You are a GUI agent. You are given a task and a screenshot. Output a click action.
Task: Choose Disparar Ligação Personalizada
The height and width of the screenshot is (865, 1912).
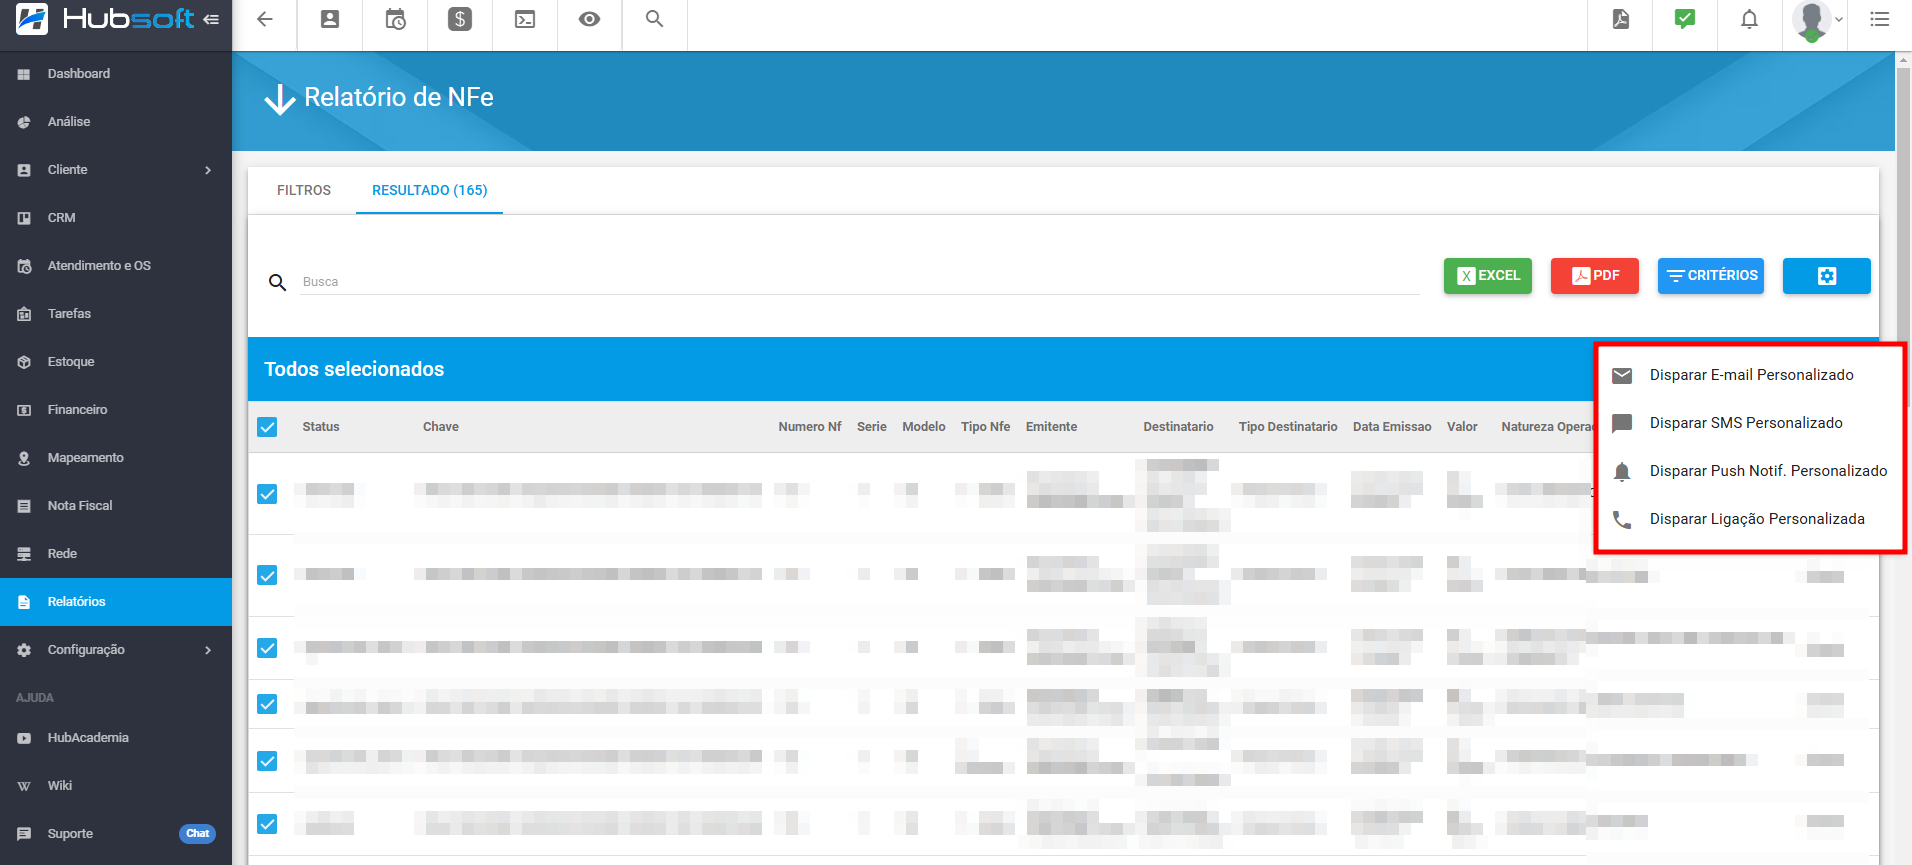click(x=1750, y=519)
